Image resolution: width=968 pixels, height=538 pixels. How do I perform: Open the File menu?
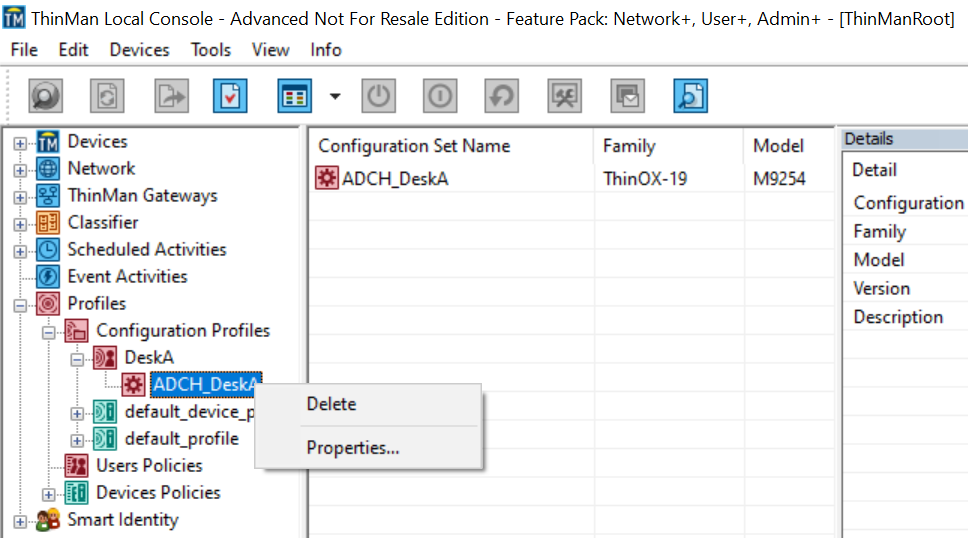(24, 49)
